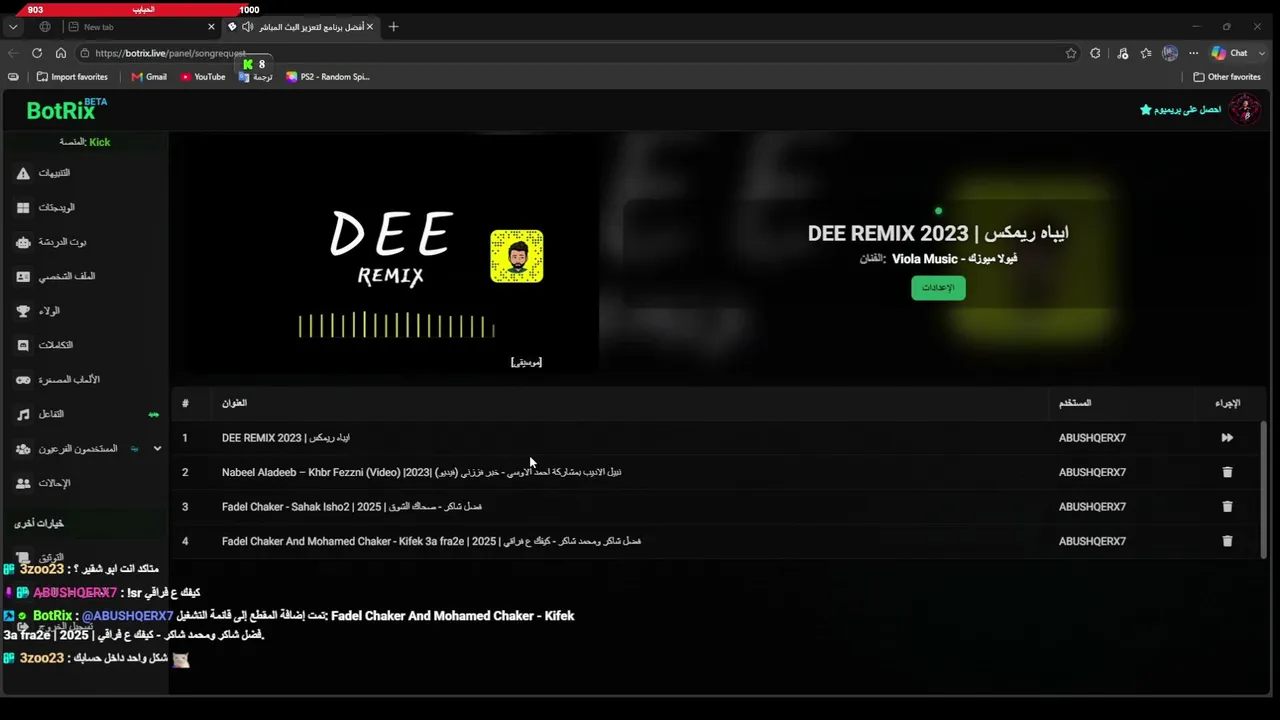View site information lock icon
The width and height of the screenshot is (1280, 720).
pyautogui.click(x=86, y=53)
